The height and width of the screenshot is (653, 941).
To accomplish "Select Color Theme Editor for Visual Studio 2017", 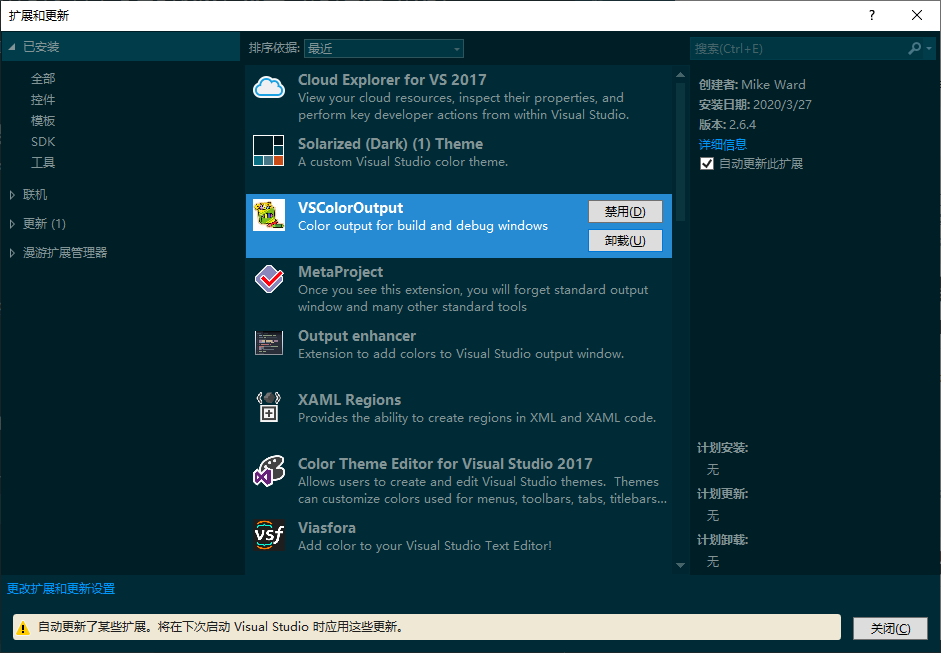I will coord(445,464).
